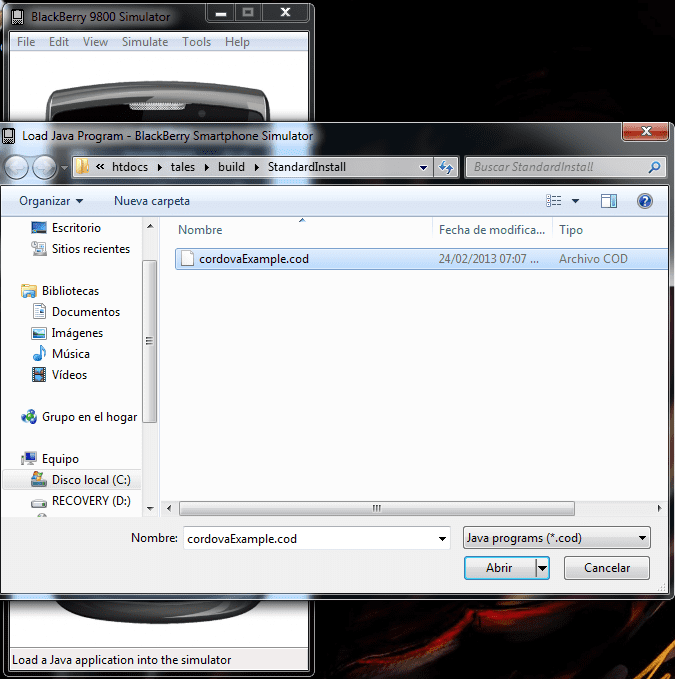Click the Archivo COD type cell

point(593,259)
